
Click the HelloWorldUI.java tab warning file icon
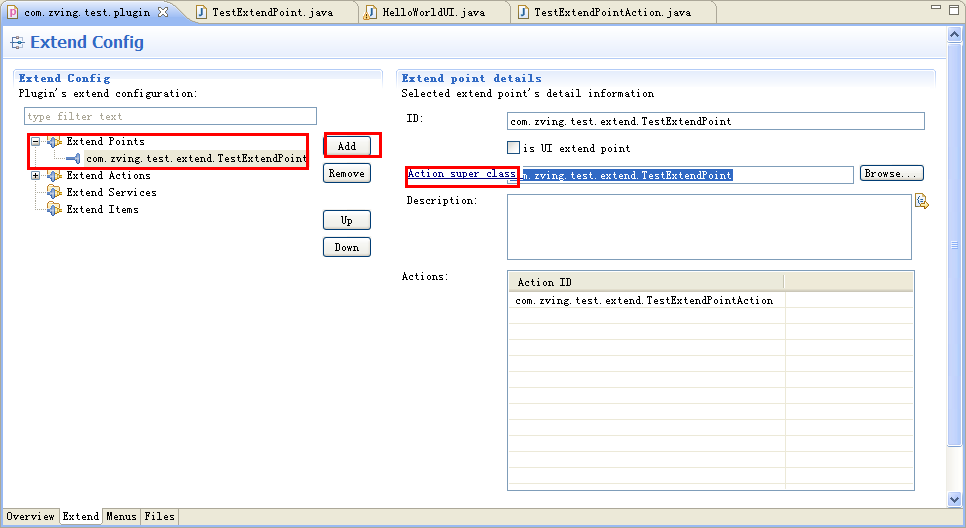[x=372, y=13]
